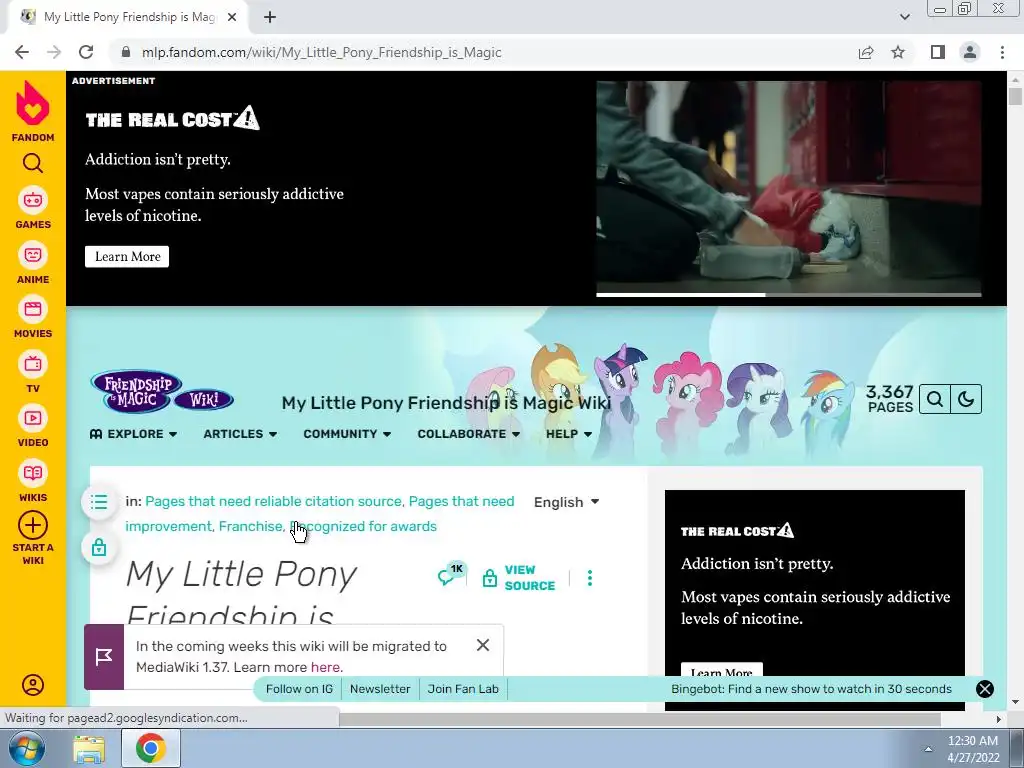Screen dimensions: 1024x768
Task: Click the horizontal scrollbar
Action: pyautogui.click(x=640, y=719)
